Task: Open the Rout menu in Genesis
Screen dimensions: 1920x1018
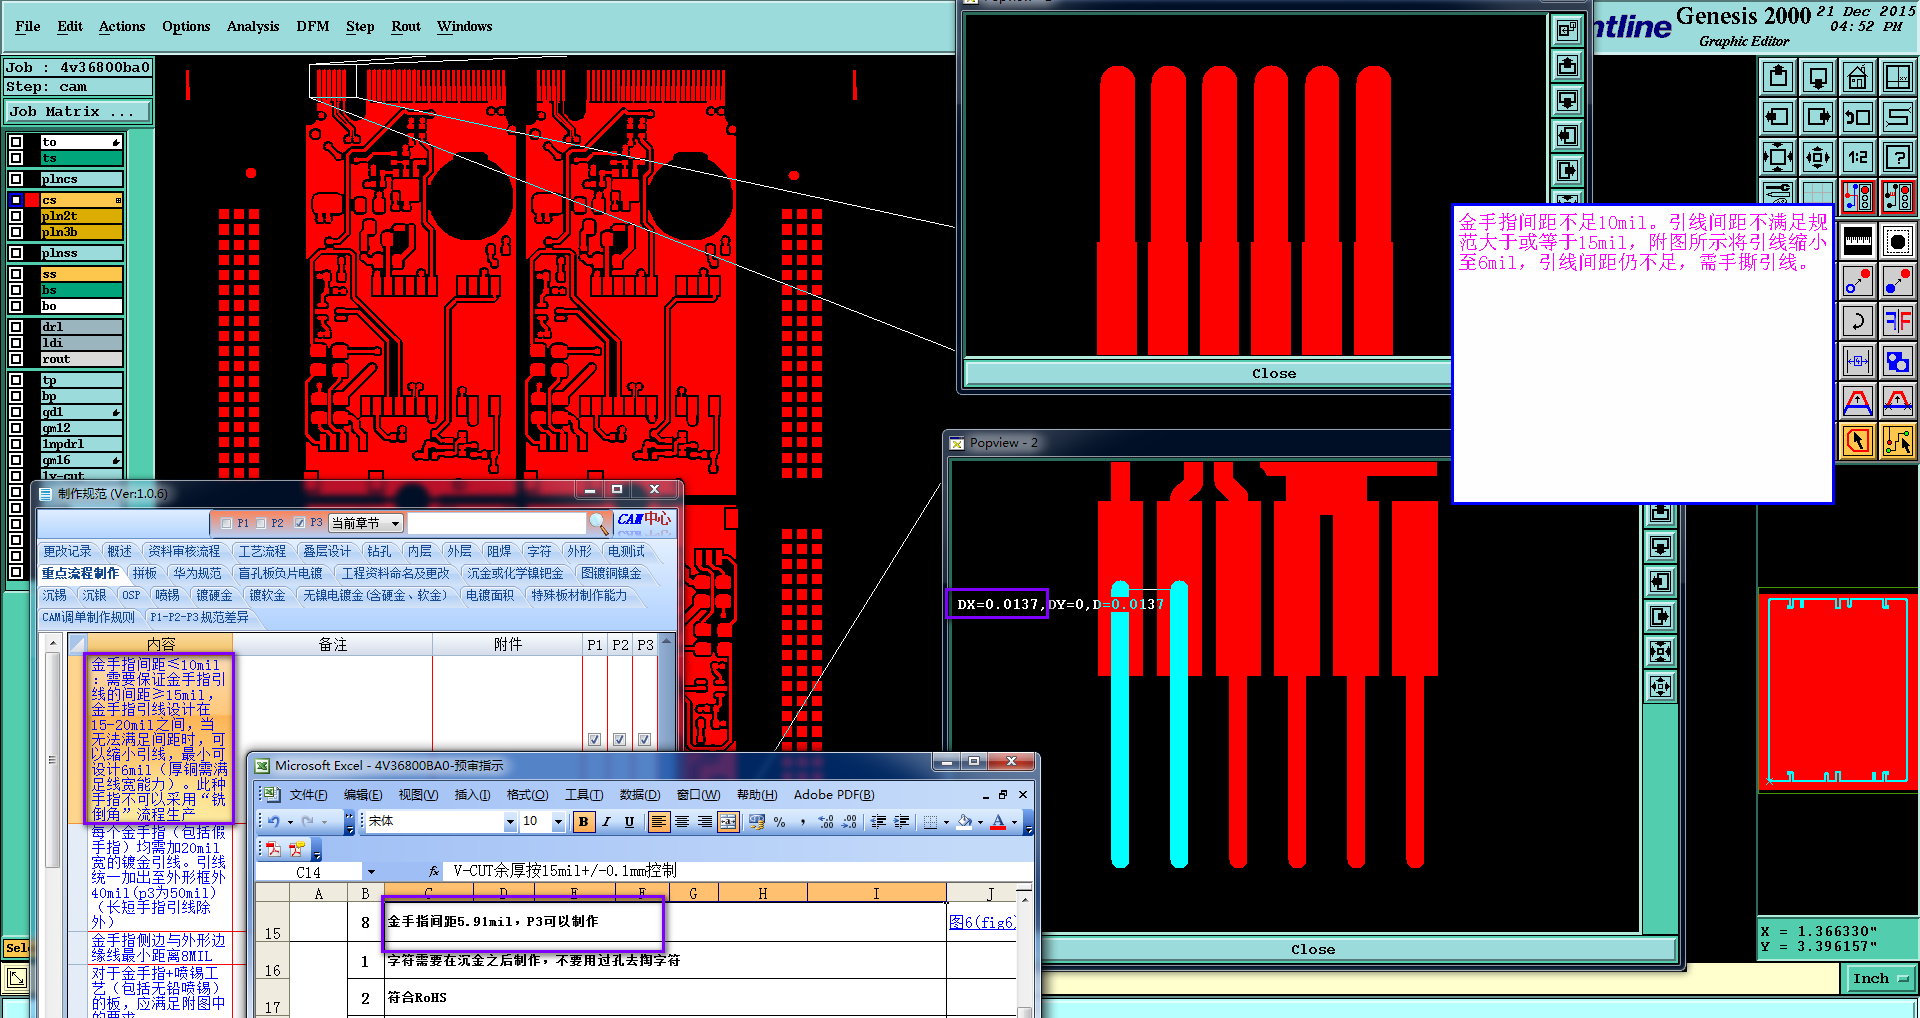Action: click(406, 27)
